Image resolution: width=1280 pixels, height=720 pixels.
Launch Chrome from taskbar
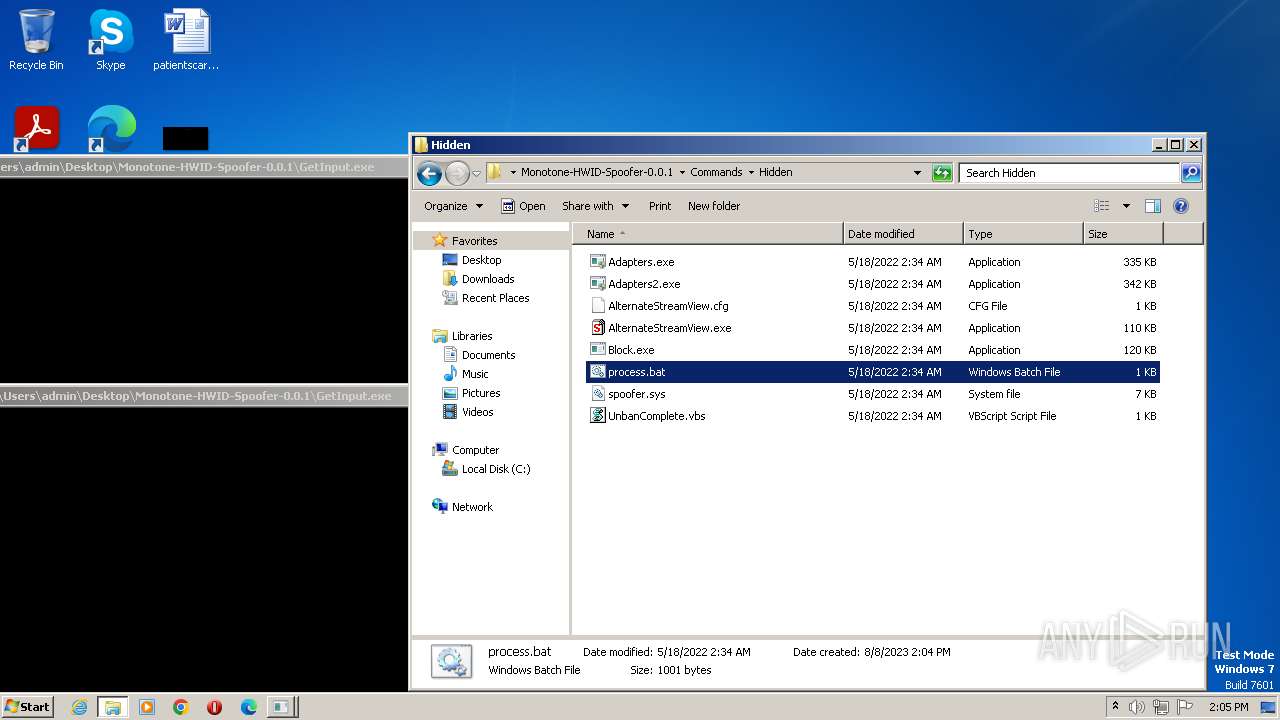[181, 707]
